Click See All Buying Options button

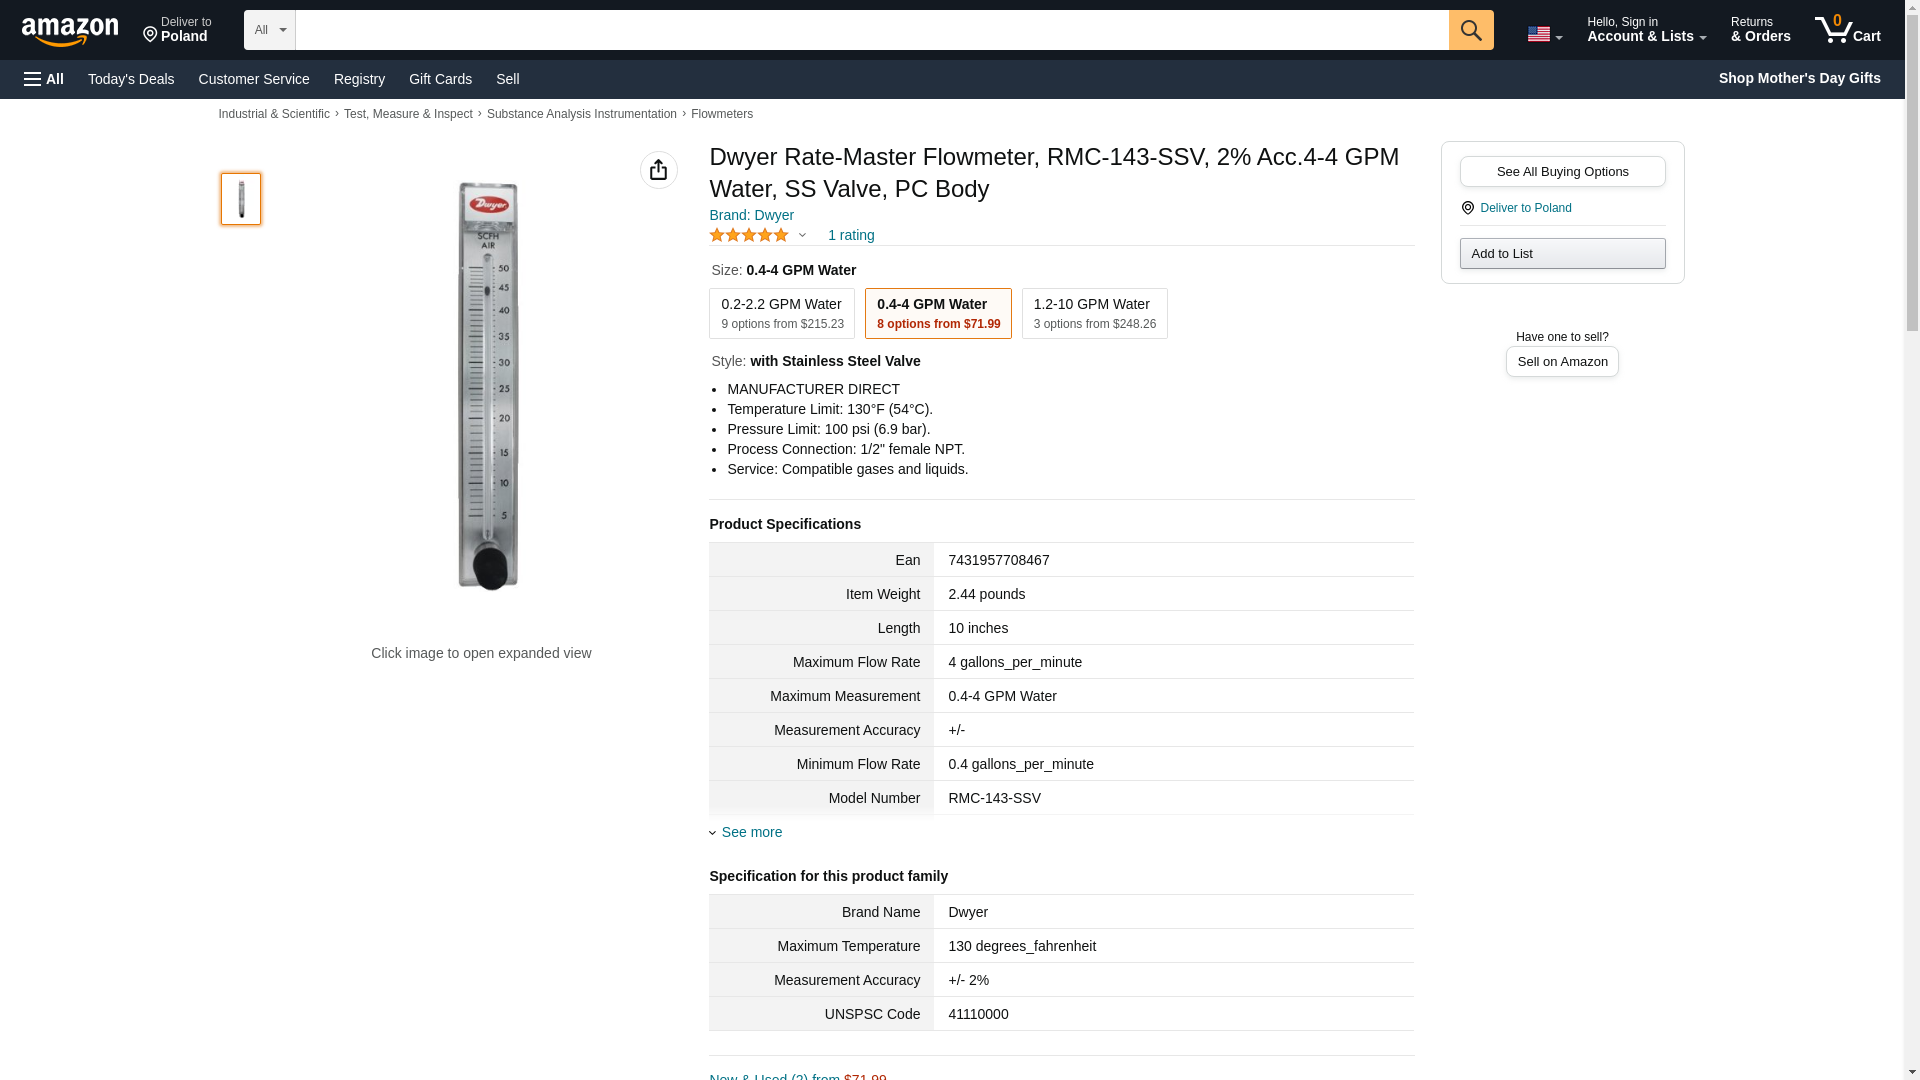(1561, 171)
